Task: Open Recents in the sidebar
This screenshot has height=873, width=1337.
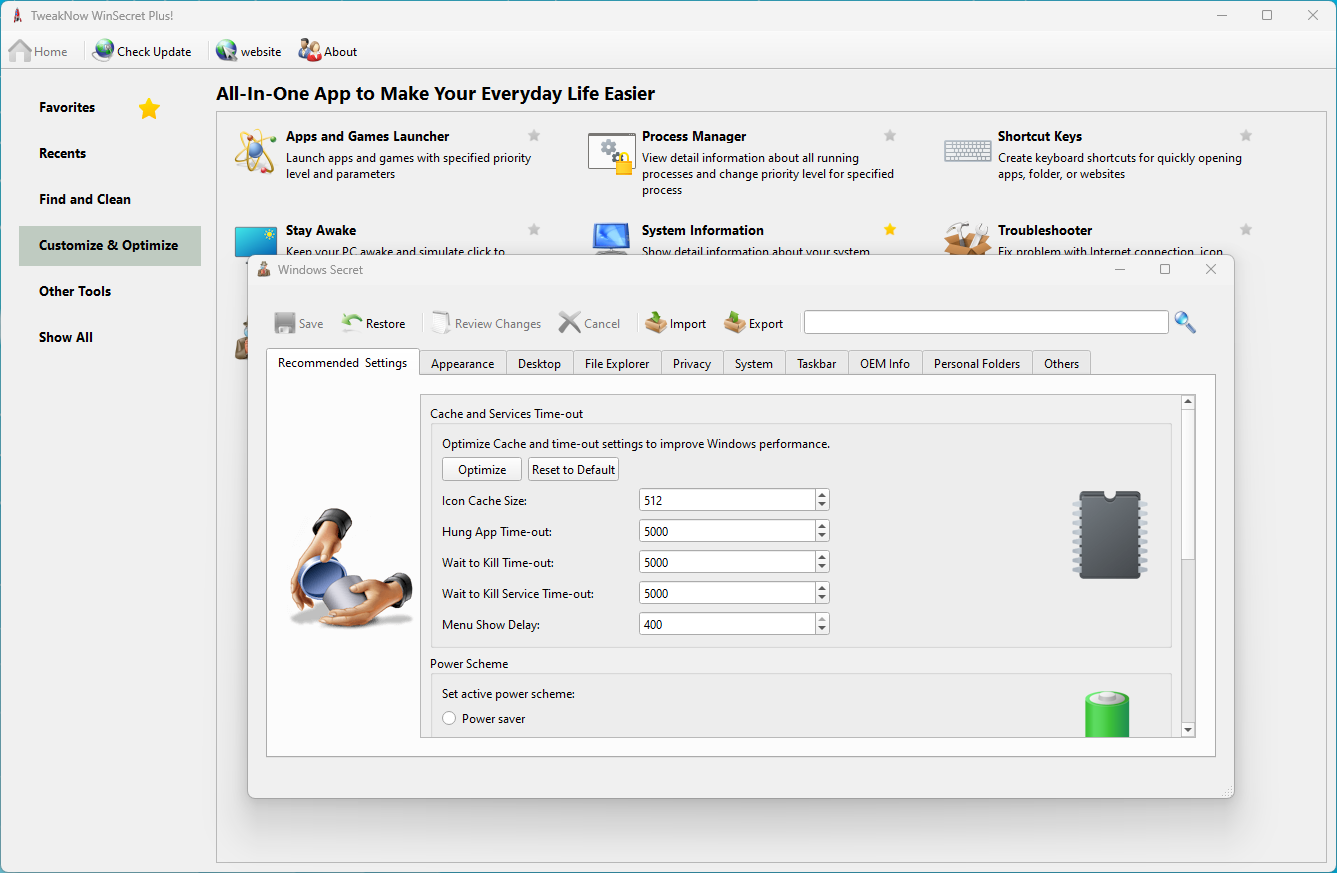Action: [63, 153]
